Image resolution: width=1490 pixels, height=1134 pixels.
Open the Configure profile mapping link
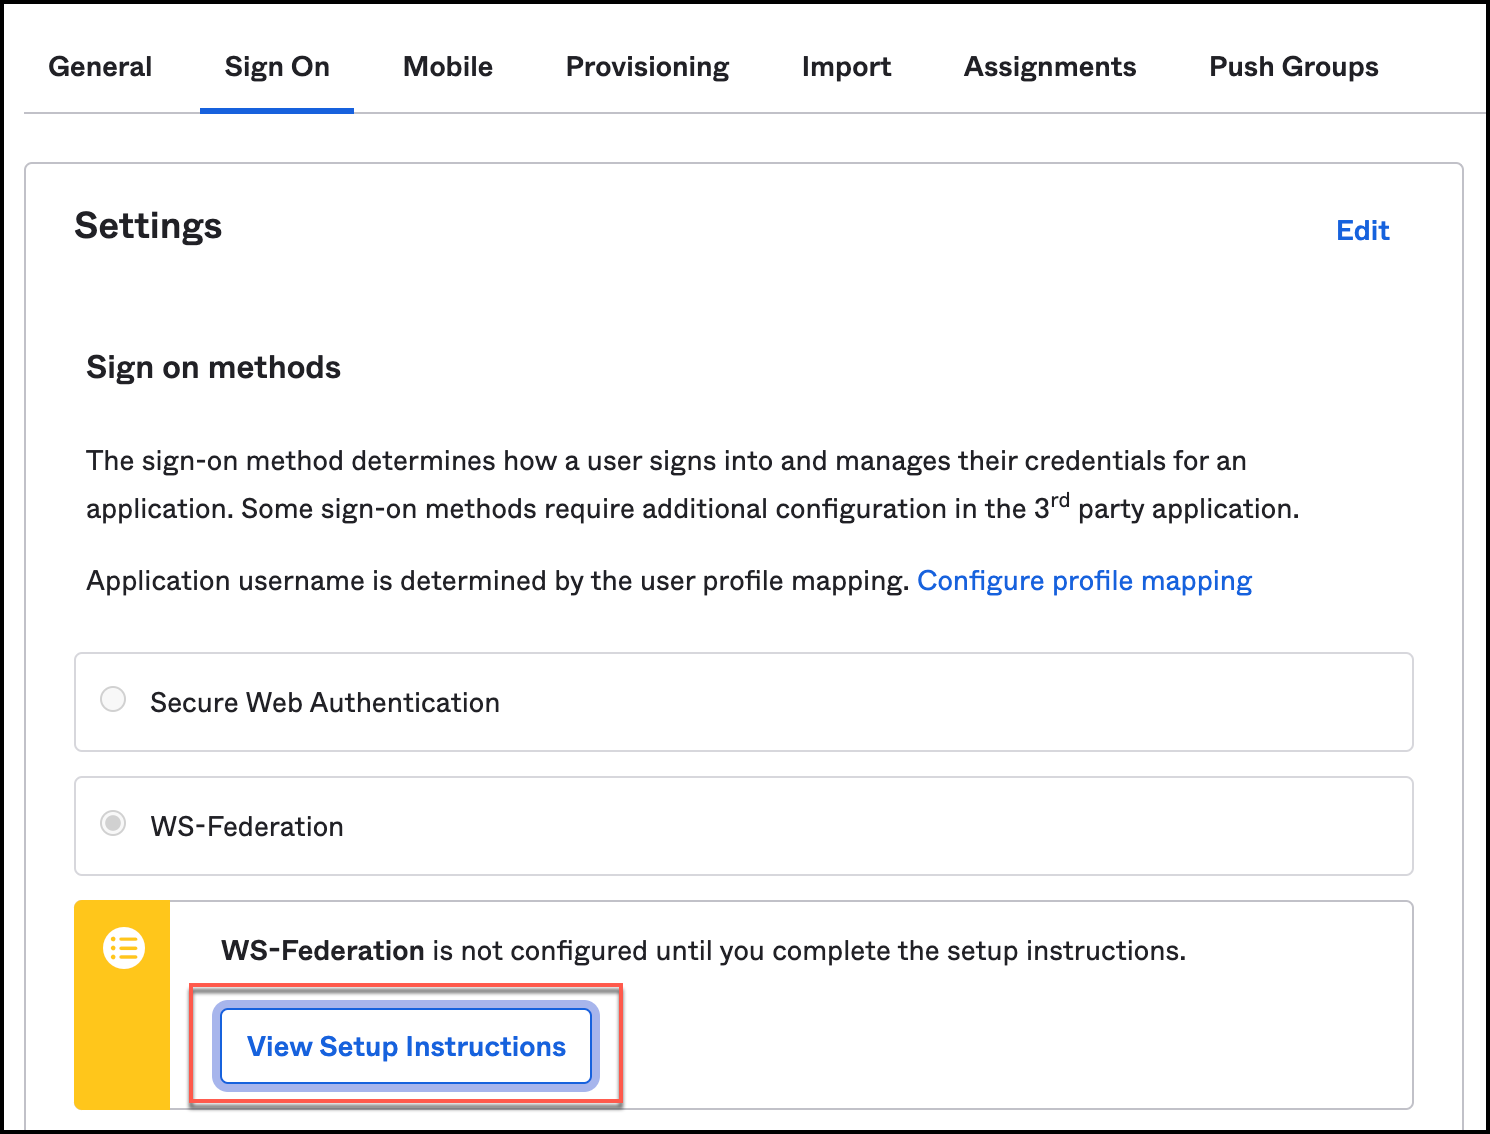tap(1084, 581)
